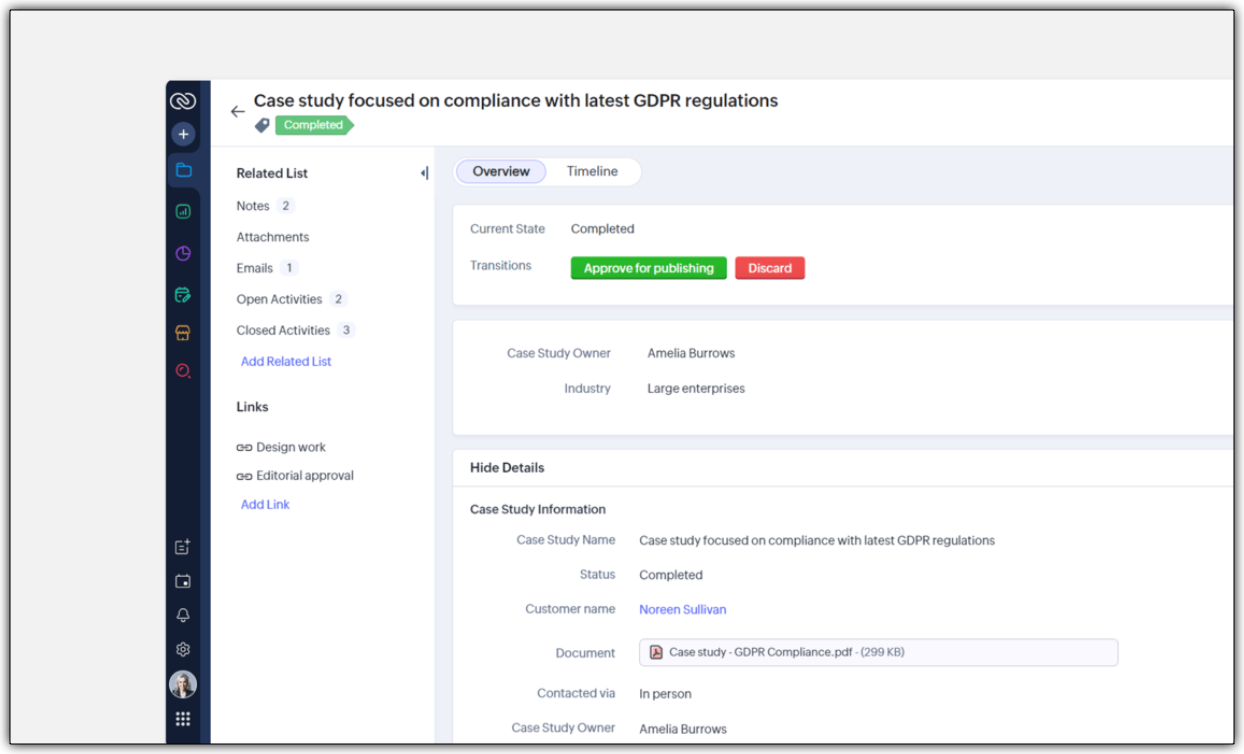Open the orange marketplace store icon
Screen dimensions: 1244x754
pyautogui.click(x=183, y=333)
